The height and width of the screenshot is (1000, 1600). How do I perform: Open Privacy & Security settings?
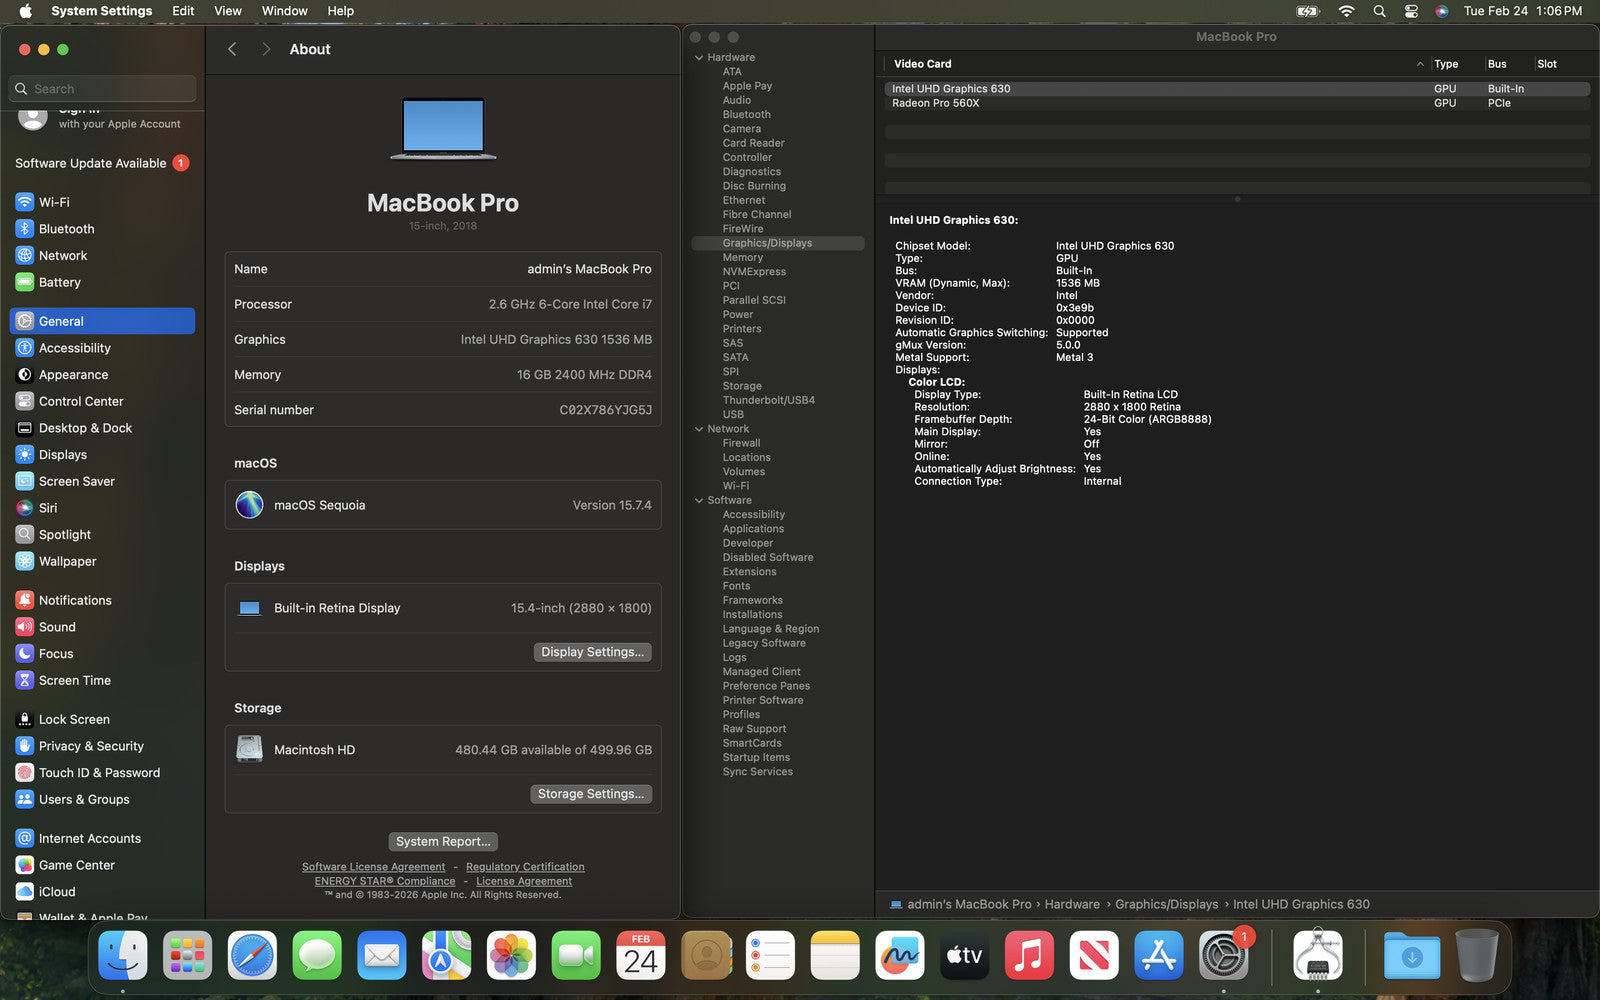pos(90,746)
